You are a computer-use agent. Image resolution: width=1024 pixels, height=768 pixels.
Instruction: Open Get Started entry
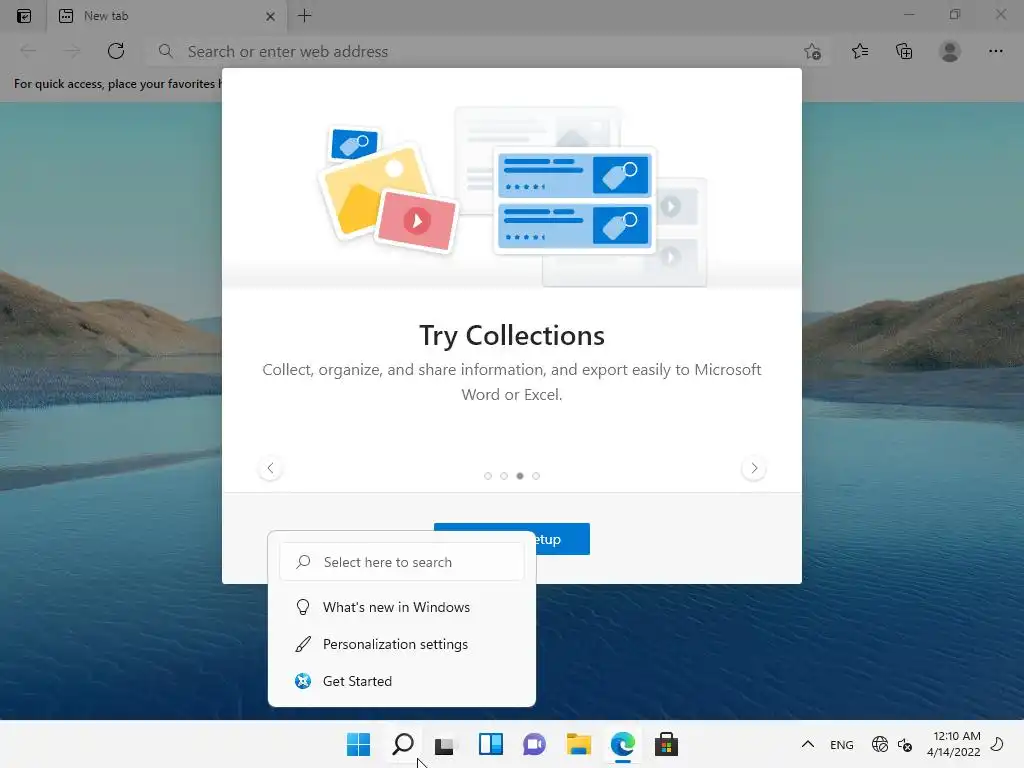point(402,681)
